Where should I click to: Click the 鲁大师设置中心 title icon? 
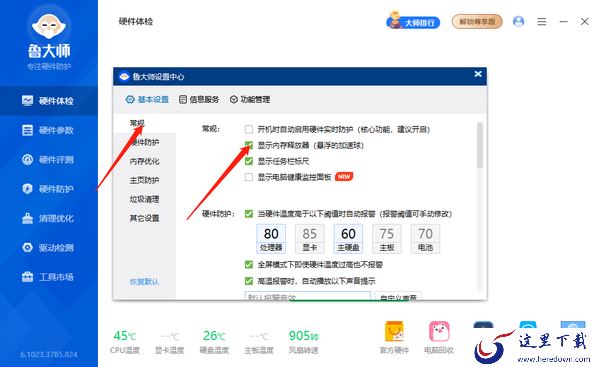(x=124, y=77)
